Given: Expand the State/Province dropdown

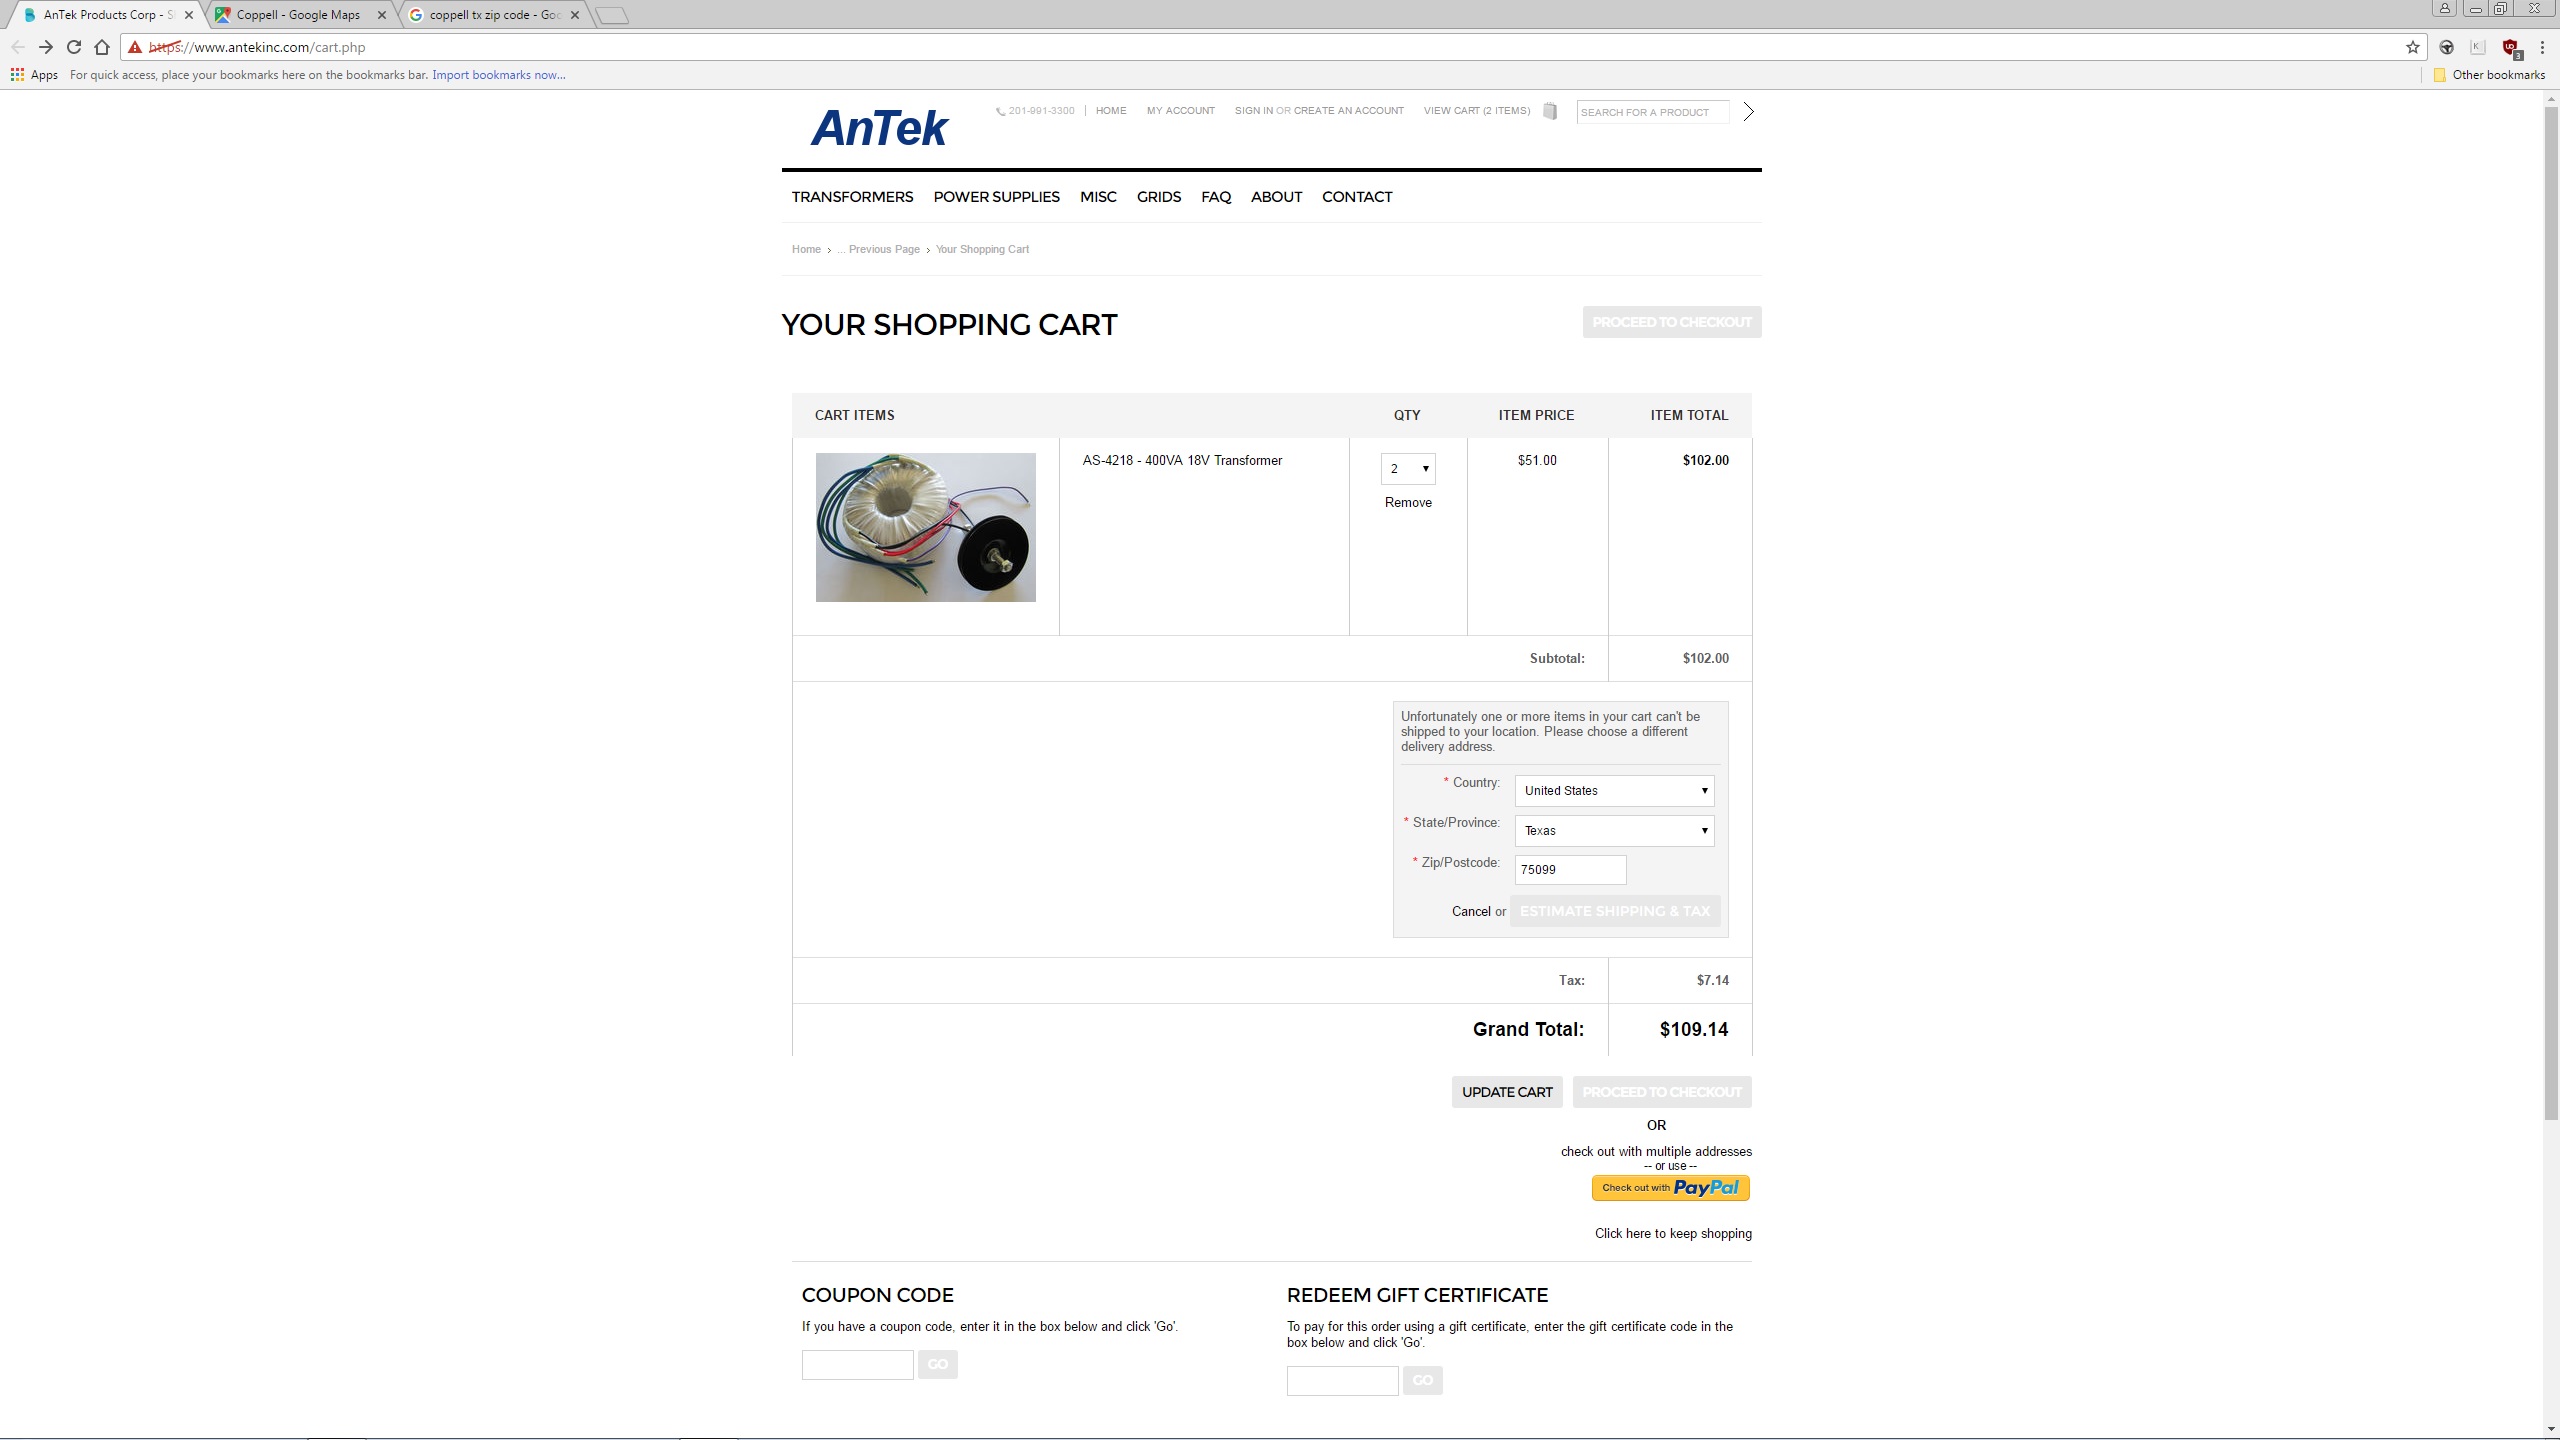Looking at the screenshot, I should tap(1614, 830).
